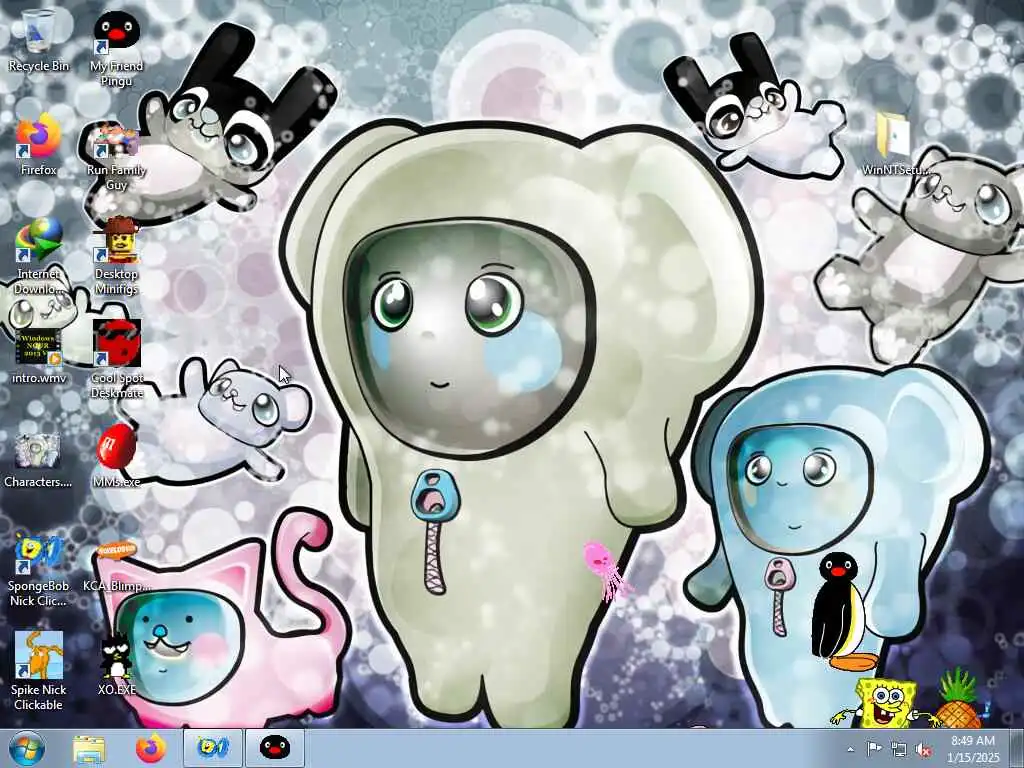Open the Windows Start menu
This screenshot has width=1024, height=768.
click(x=27, y=748)
